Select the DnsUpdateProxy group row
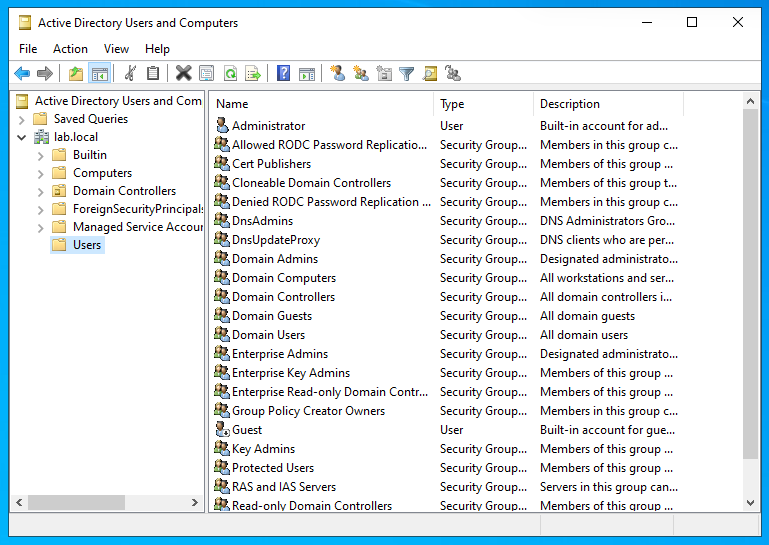This screenshot has height=545, width=769. pyautogui.click(x=447, y=240)
